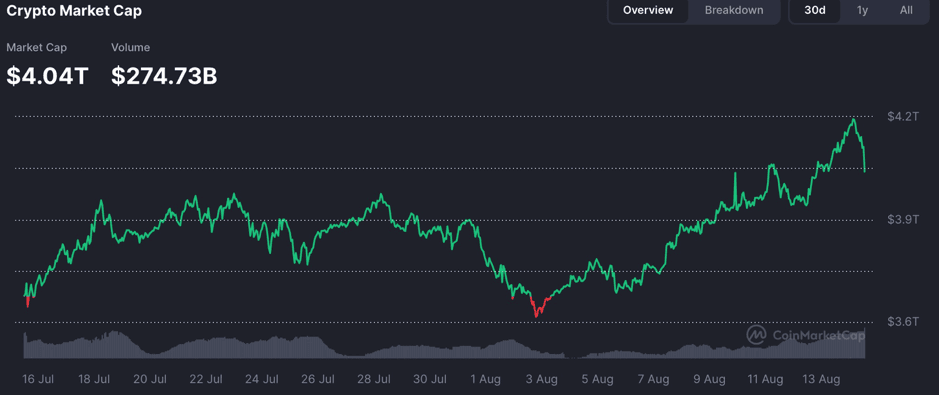Click the $274.73B volume value
The image size is (939, 395).
tap(164, 76)
